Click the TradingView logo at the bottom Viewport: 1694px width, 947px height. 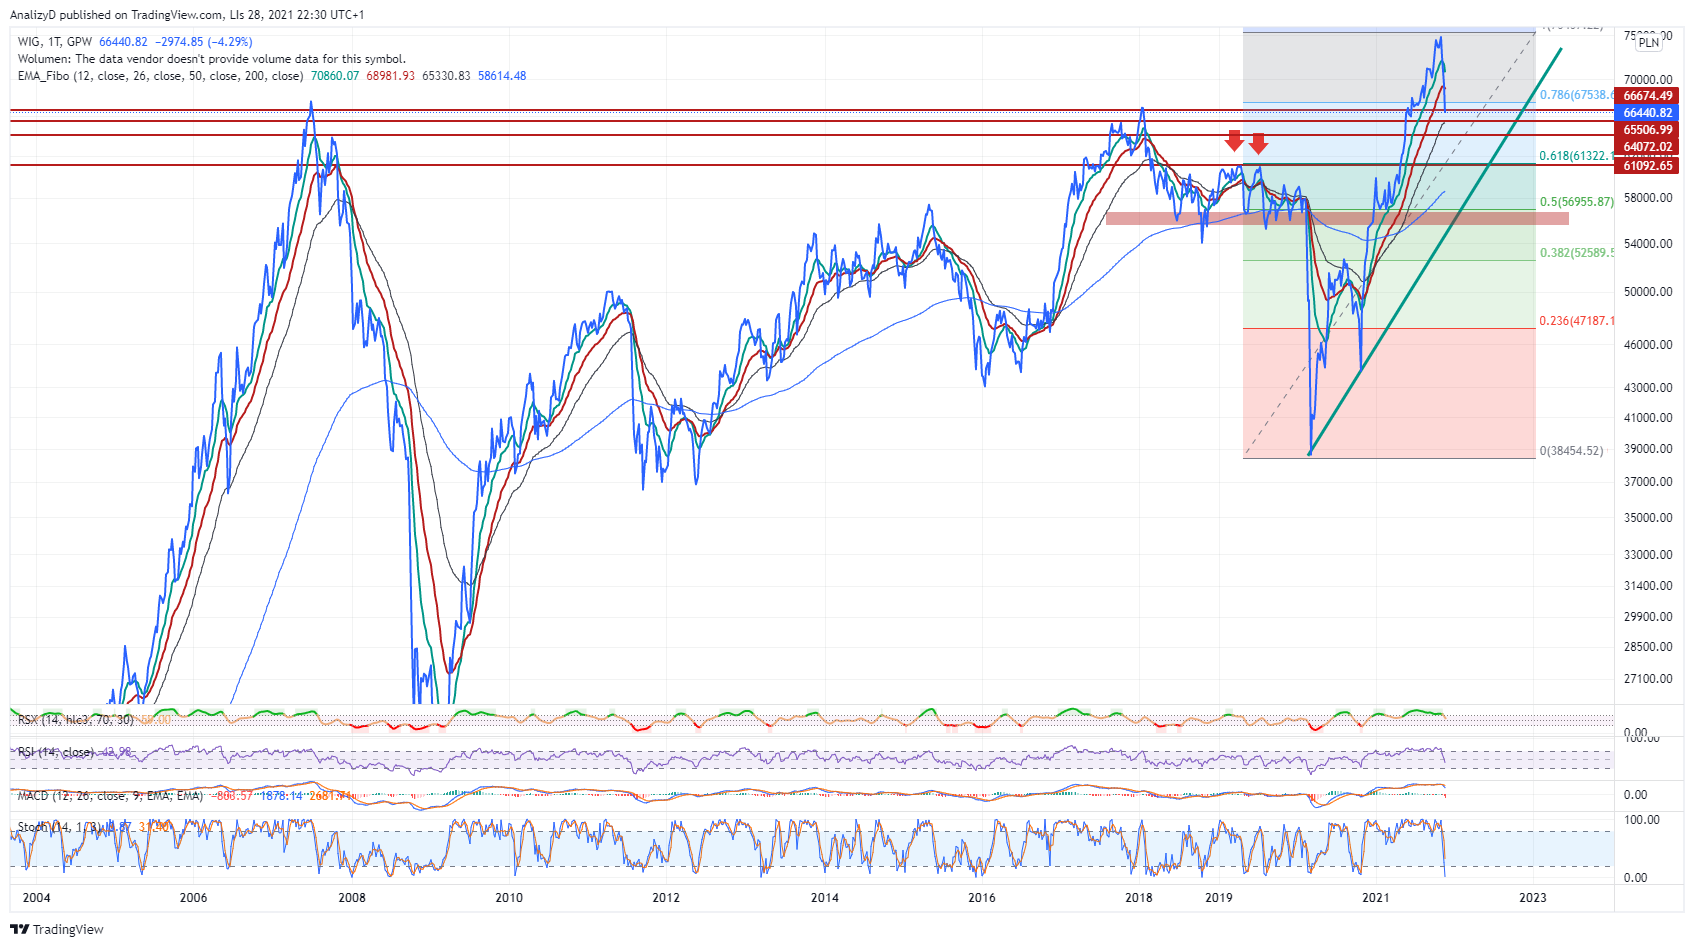(x=57, y=929)
